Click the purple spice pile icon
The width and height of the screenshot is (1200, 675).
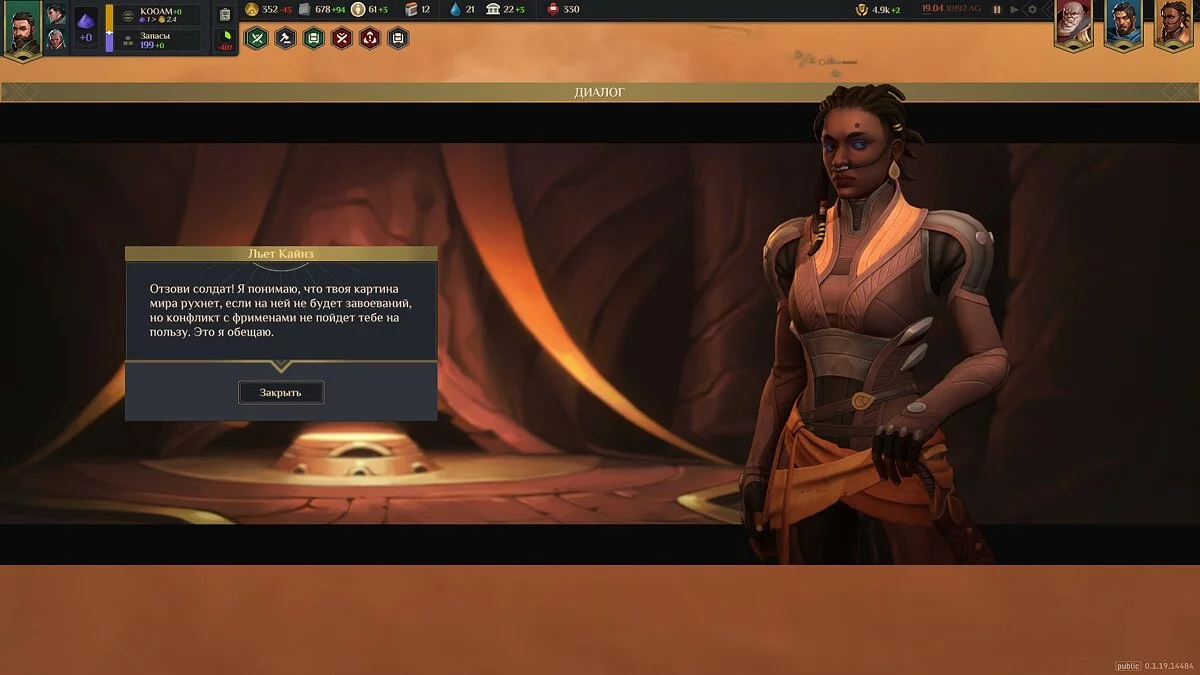click(x=86, y=22)
